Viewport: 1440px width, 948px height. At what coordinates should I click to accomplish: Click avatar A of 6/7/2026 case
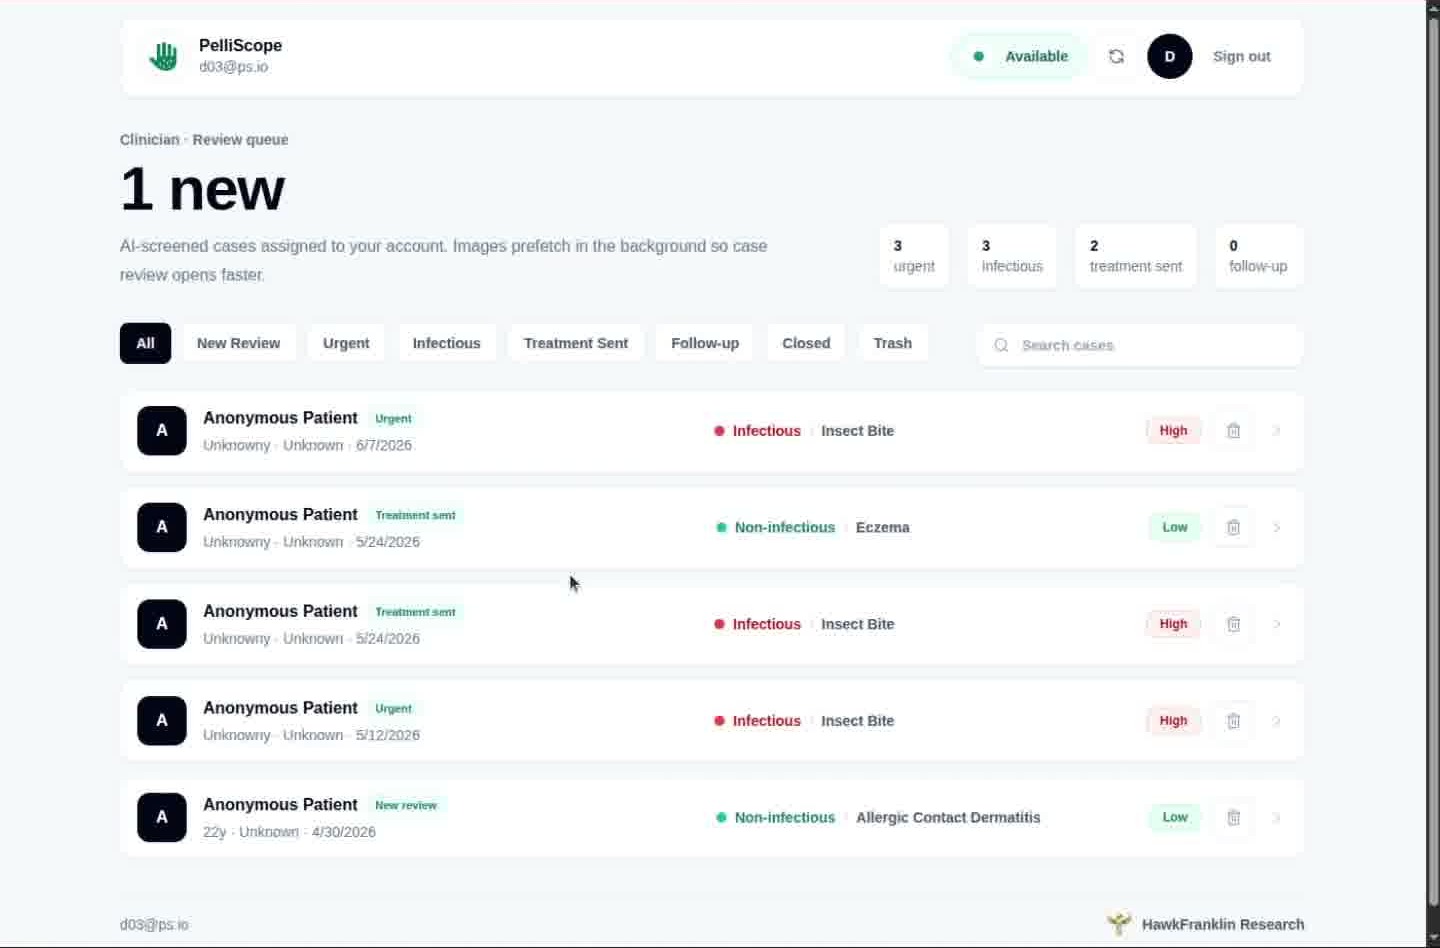162,431
